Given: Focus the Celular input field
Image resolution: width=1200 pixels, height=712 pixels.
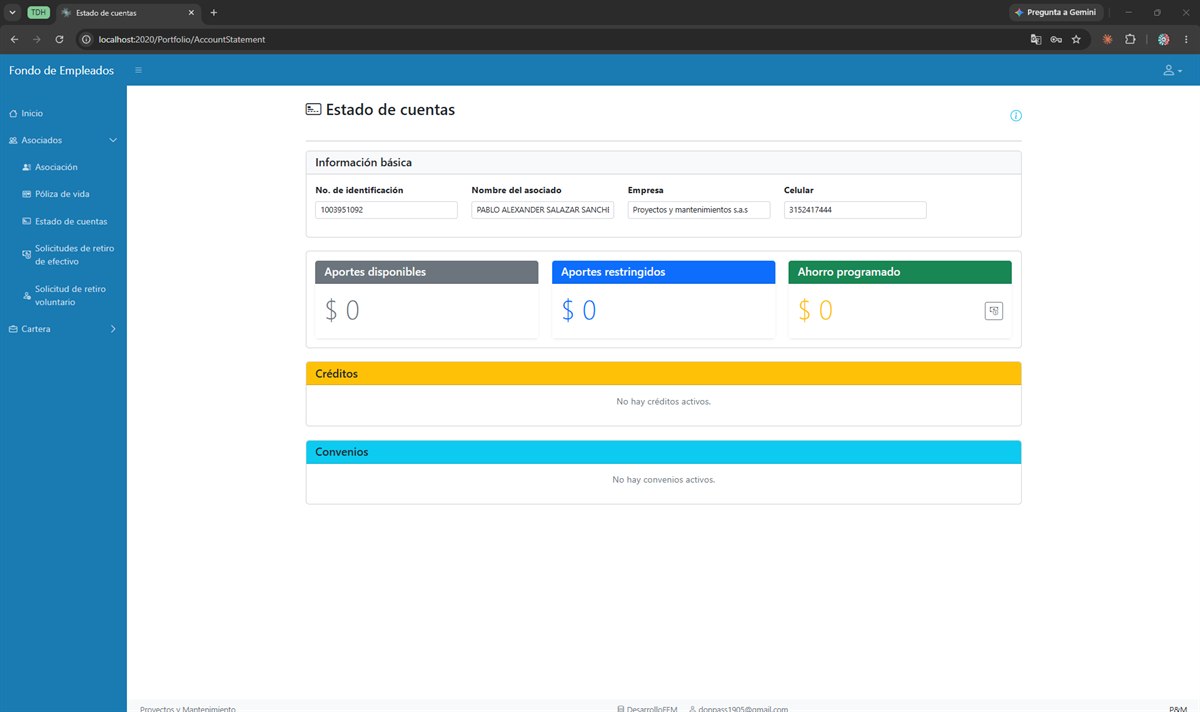Looking at the screenshot, I should 855,210.
